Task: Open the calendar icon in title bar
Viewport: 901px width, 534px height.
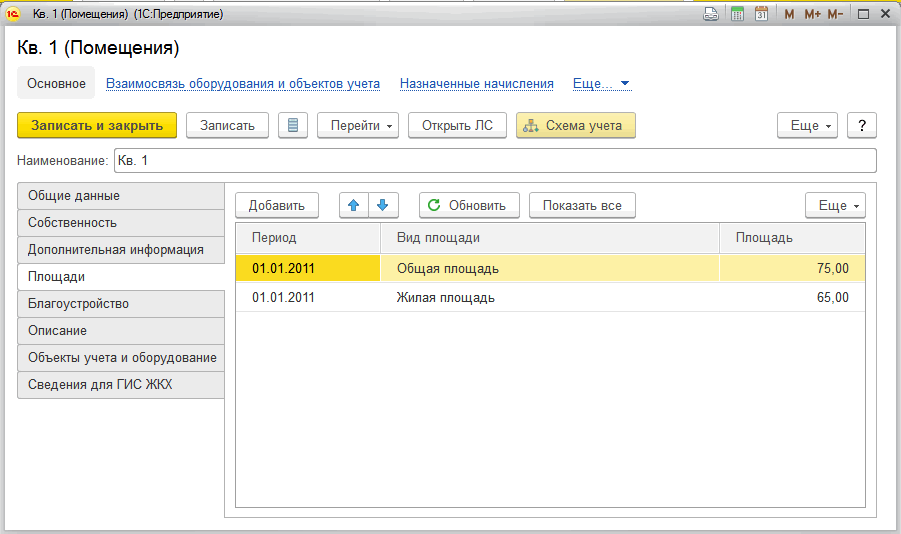Action: 761,14
